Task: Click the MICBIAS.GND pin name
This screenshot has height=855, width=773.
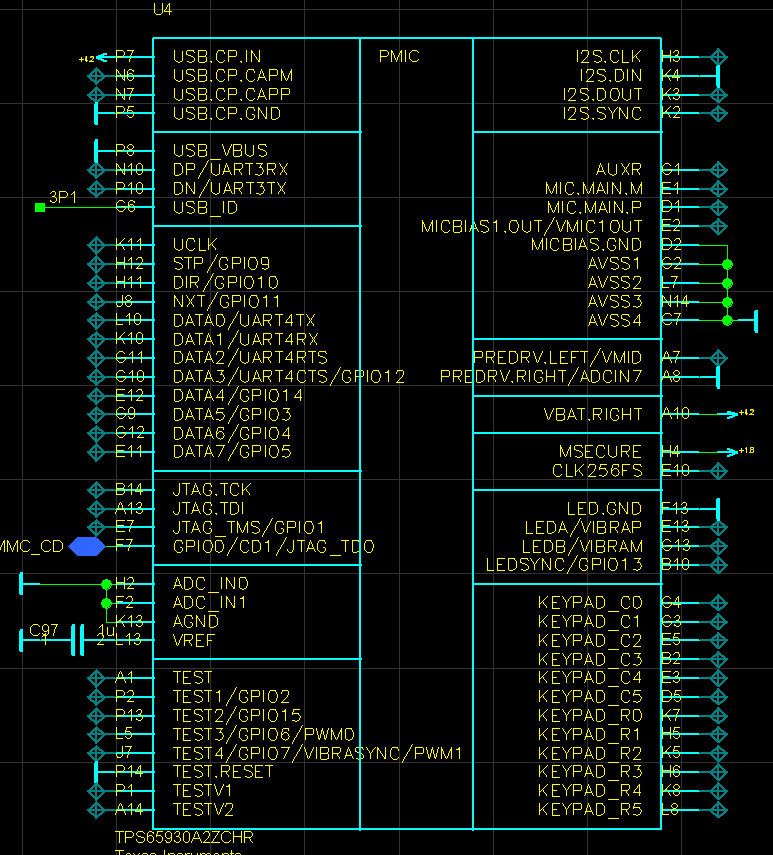Action: coord(587,245)
